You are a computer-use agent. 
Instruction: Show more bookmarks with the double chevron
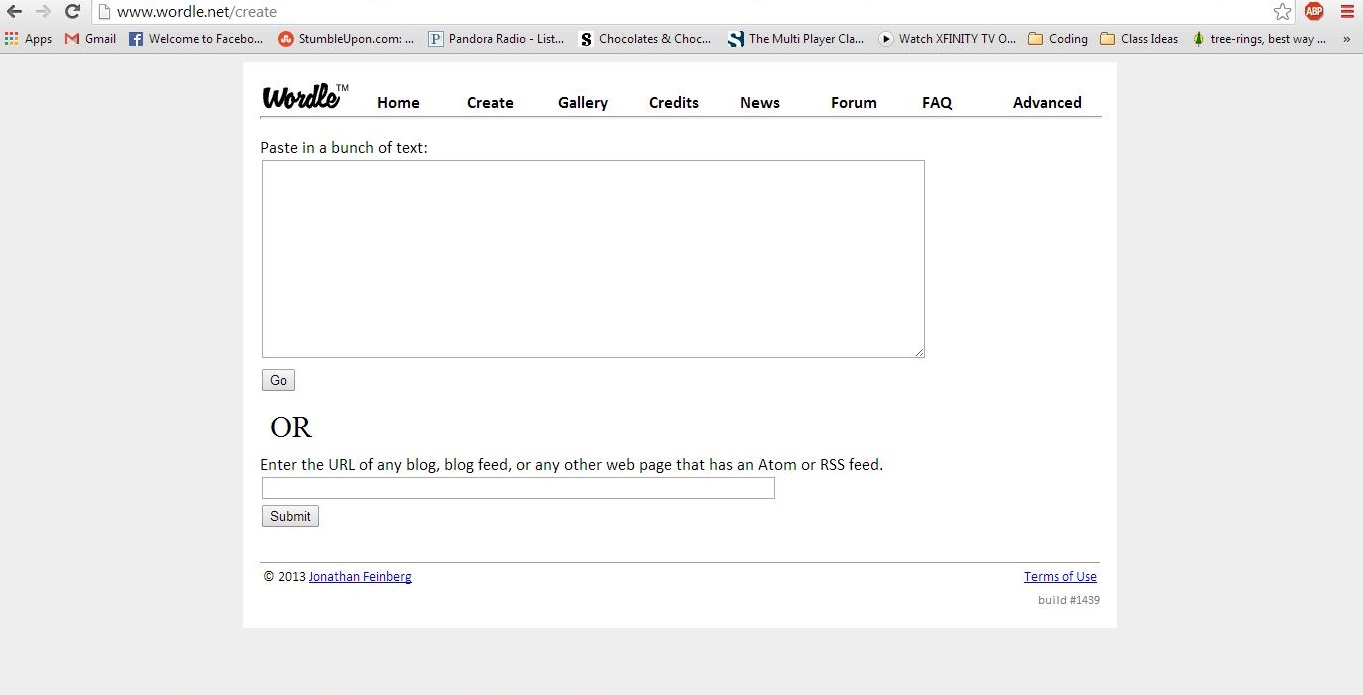pyautogui.click(x=1346, y=39)
